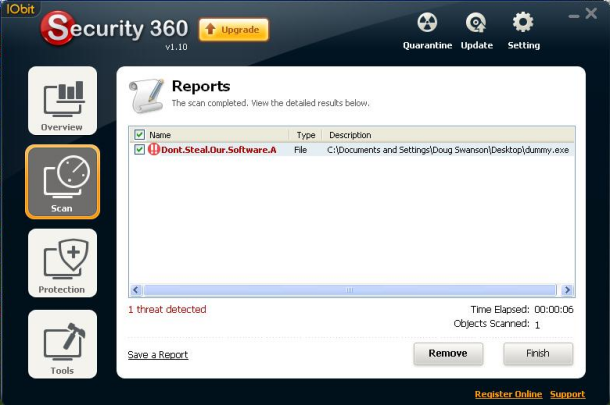Screen dimensions: 610x405
Task: Click the left arrow of the horizontal scrollbar
Action: (x=136, y=290)
